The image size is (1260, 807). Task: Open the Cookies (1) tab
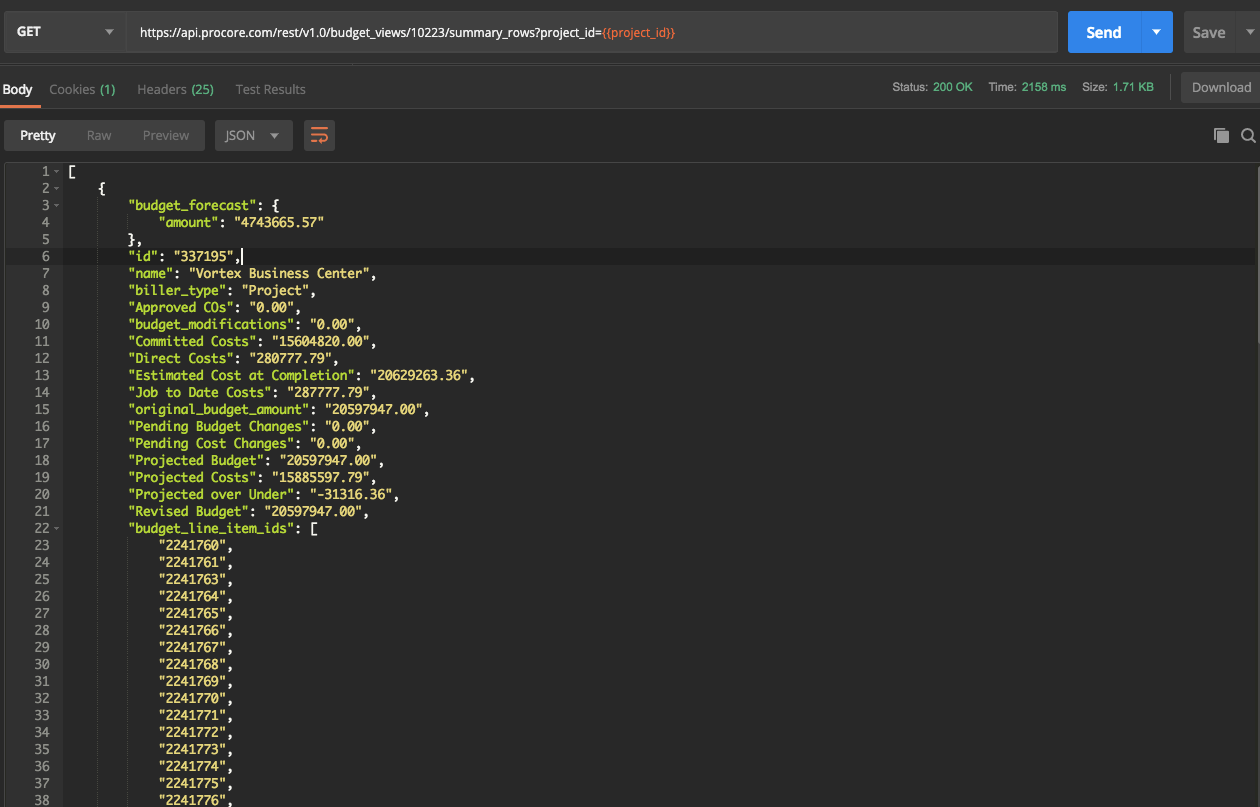point(82,89)
